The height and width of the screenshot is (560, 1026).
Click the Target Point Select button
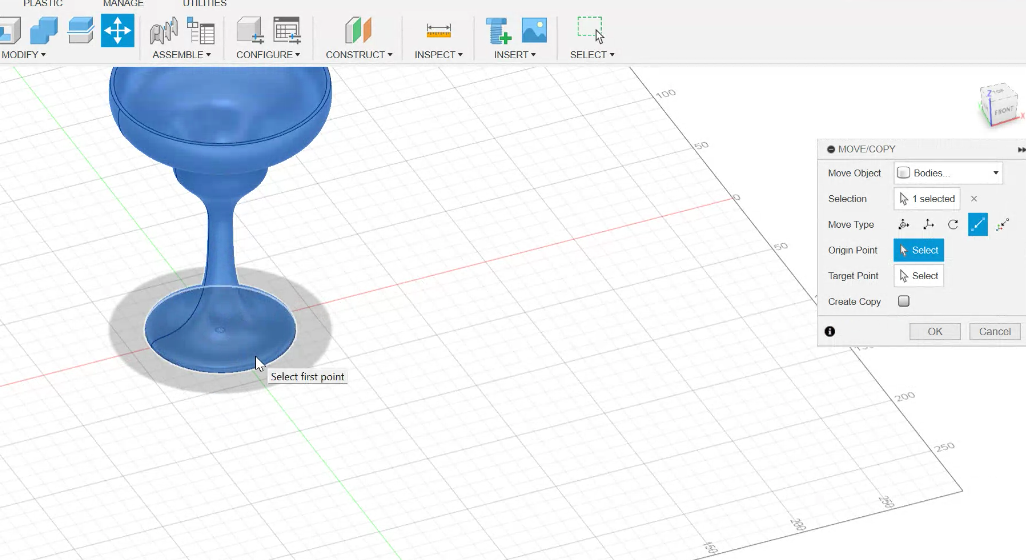[x=919, y=276]
